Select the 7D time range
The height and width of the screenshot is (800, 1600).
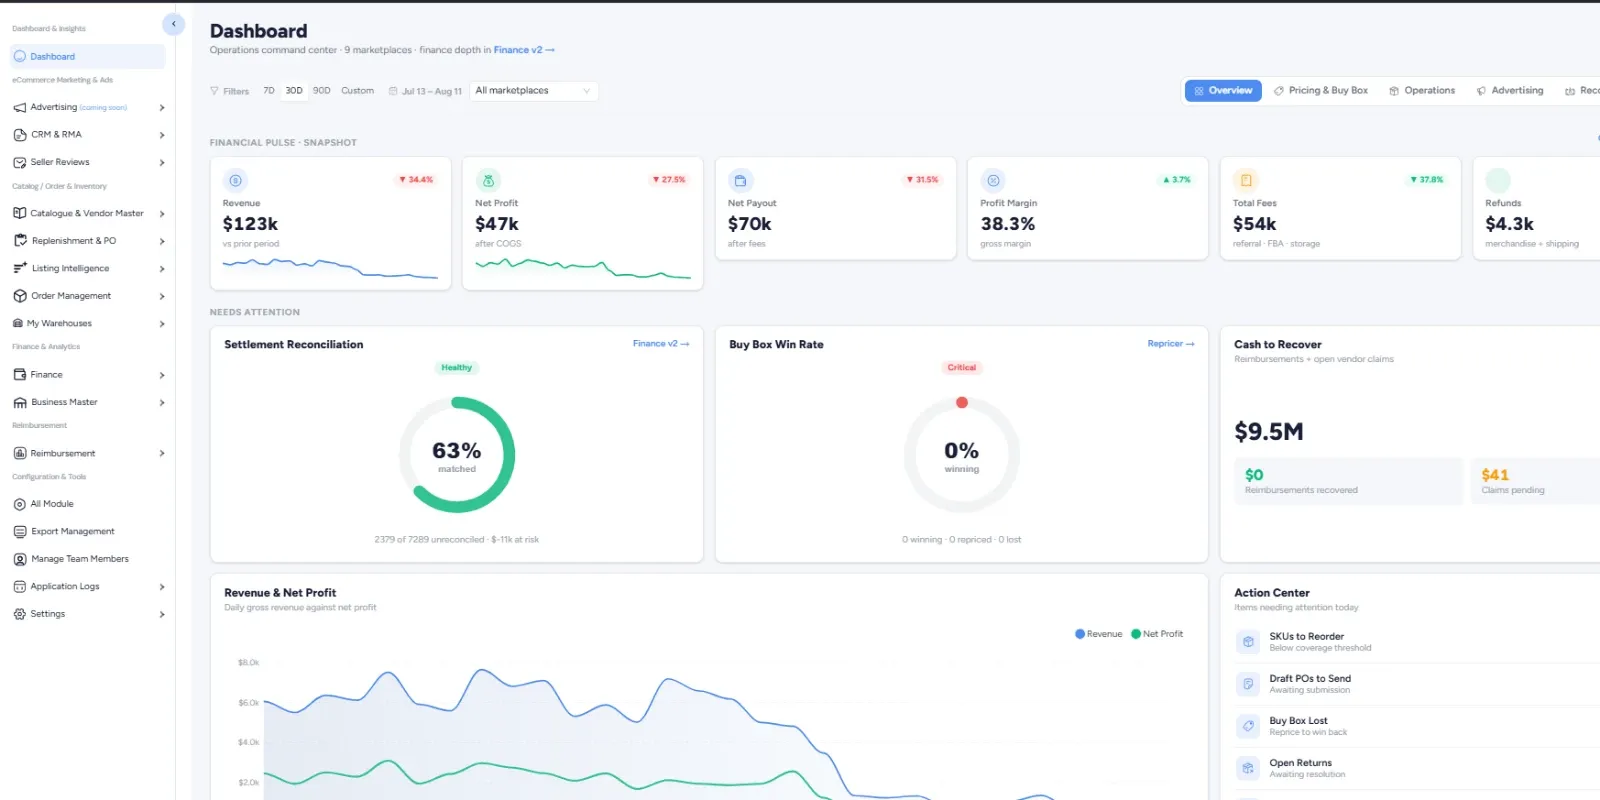click(269, 91)
